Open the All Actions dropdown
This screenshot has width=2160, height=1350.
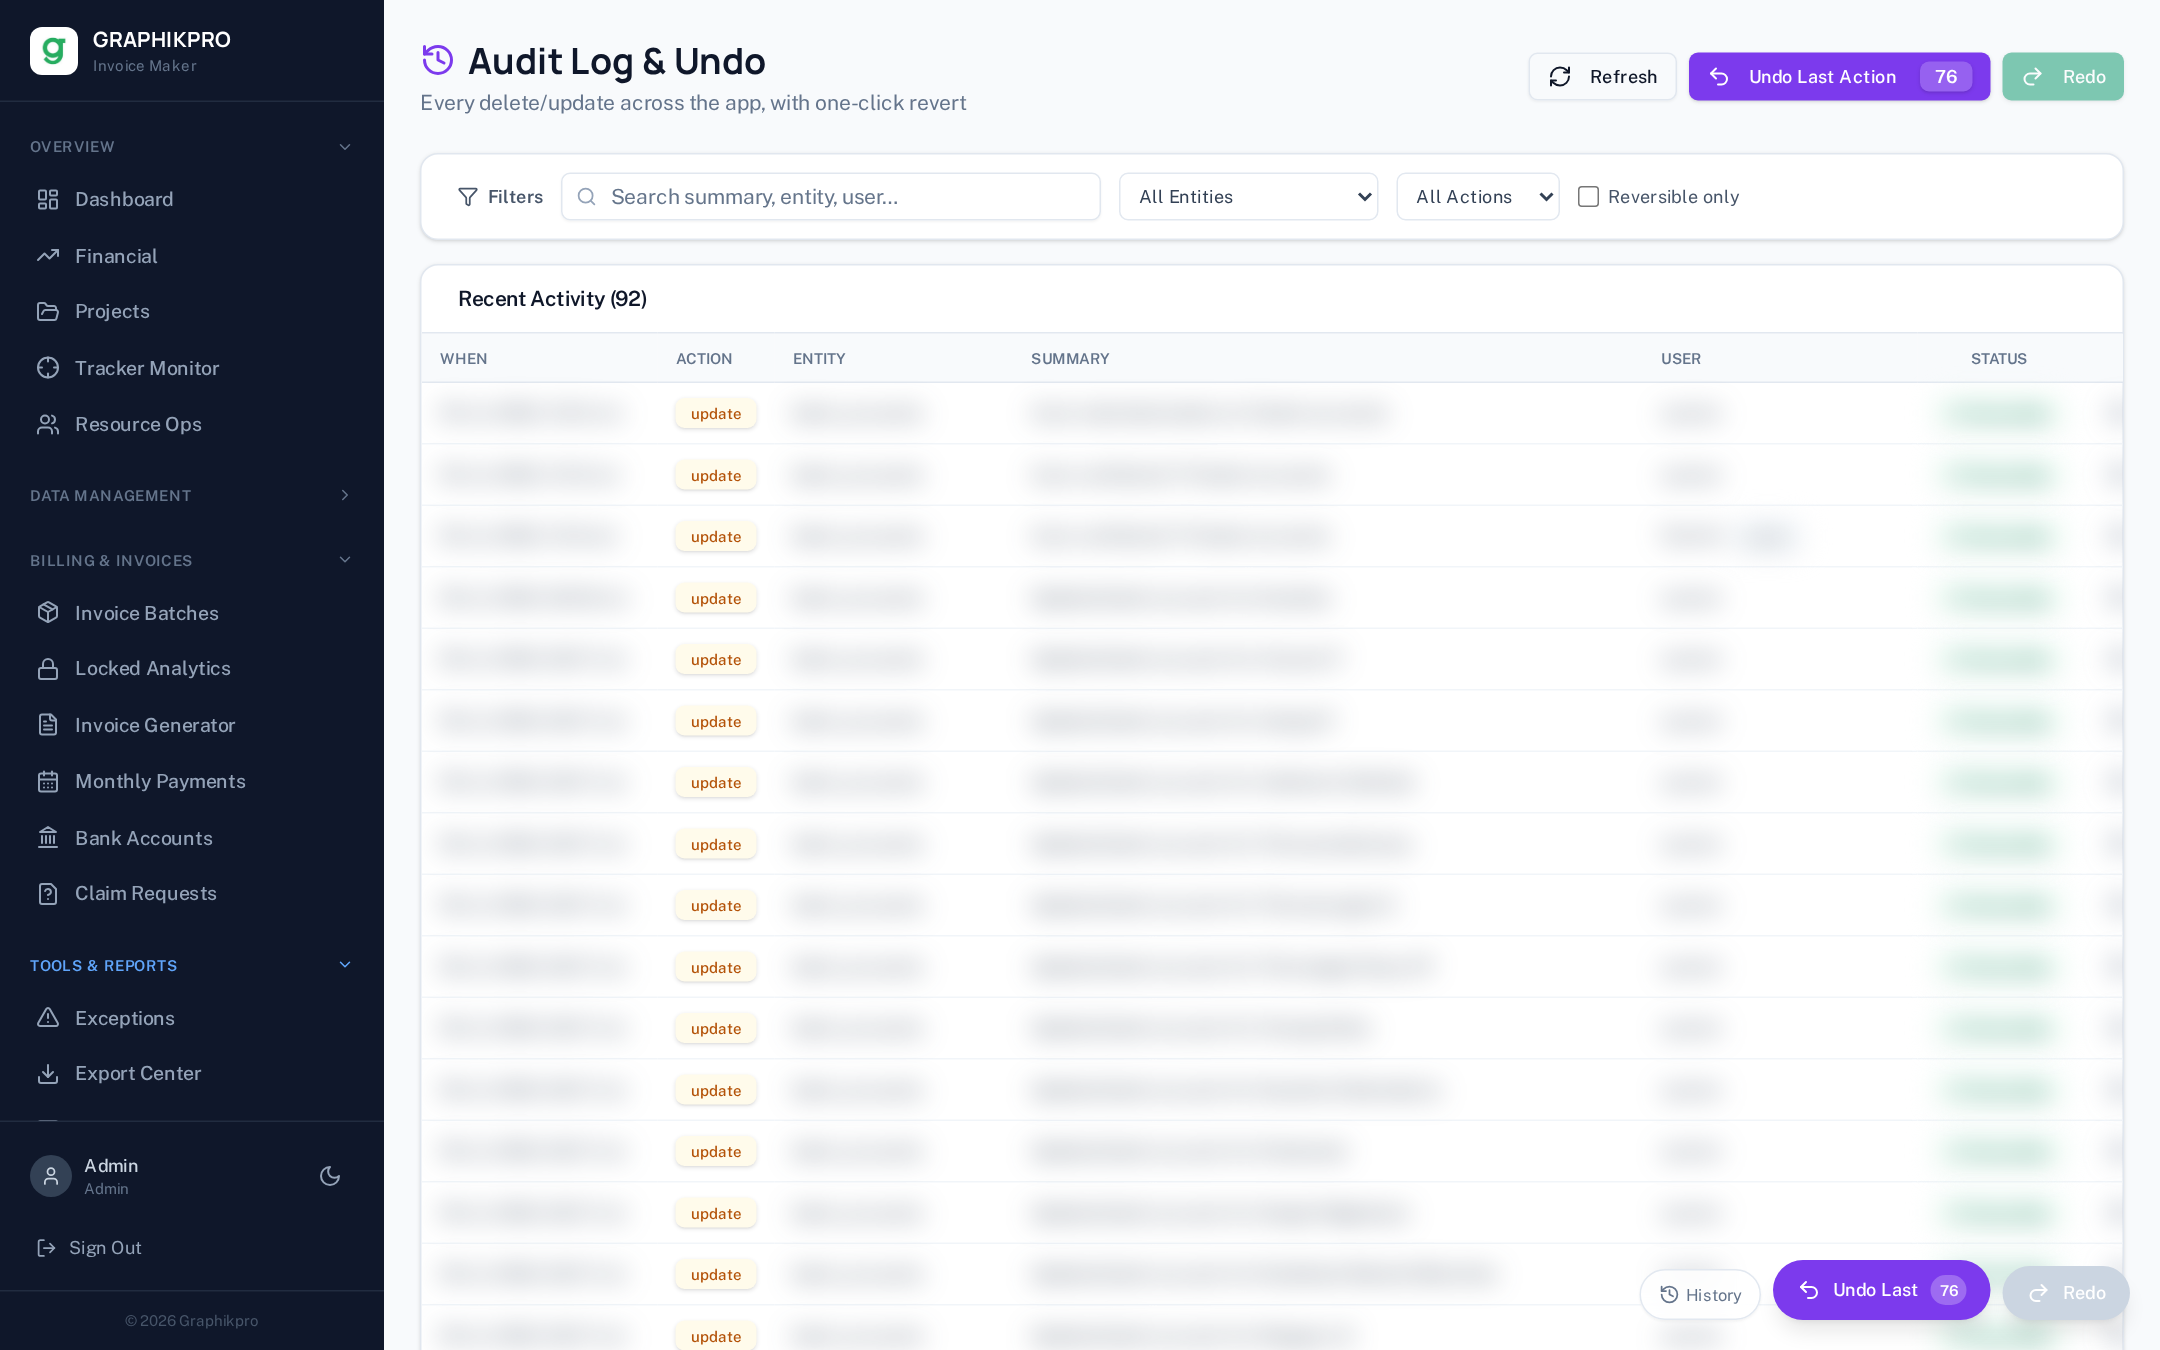[1477, 197]
